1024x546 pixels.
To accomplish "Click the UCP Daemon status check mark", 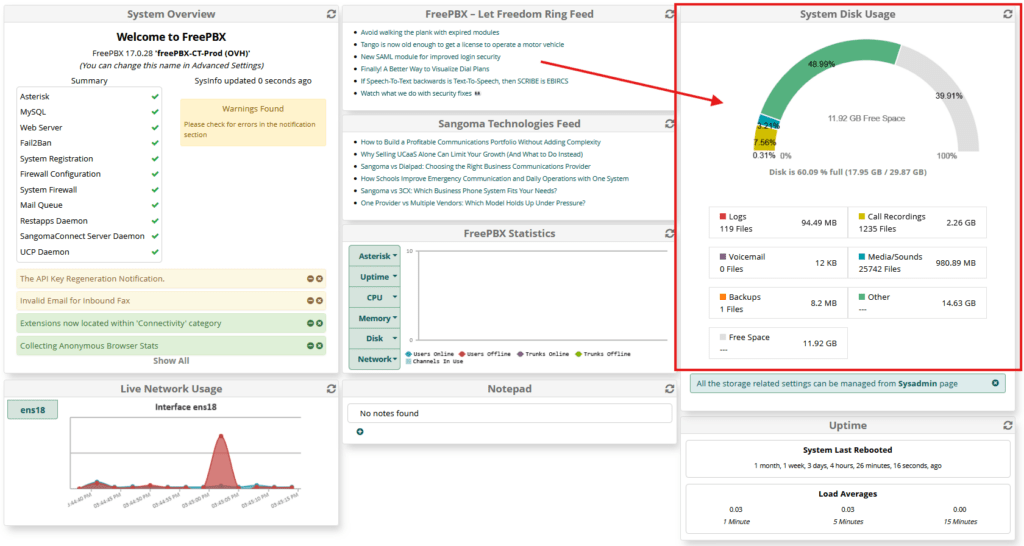I will coord(155,252).
